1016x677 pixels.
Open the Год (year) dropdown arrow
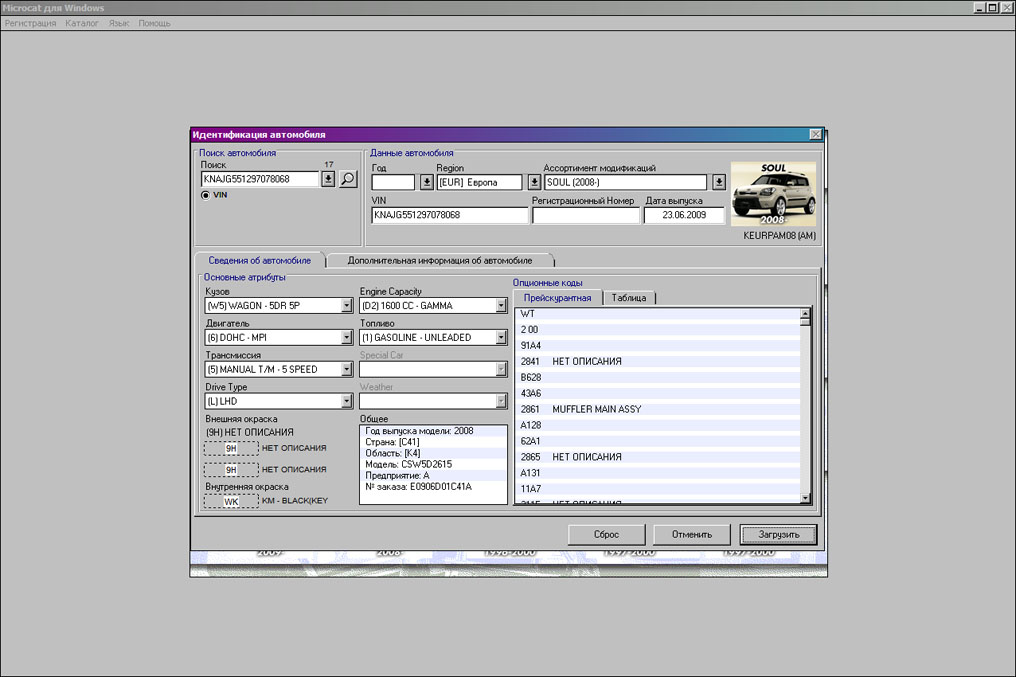pos(426,182)
